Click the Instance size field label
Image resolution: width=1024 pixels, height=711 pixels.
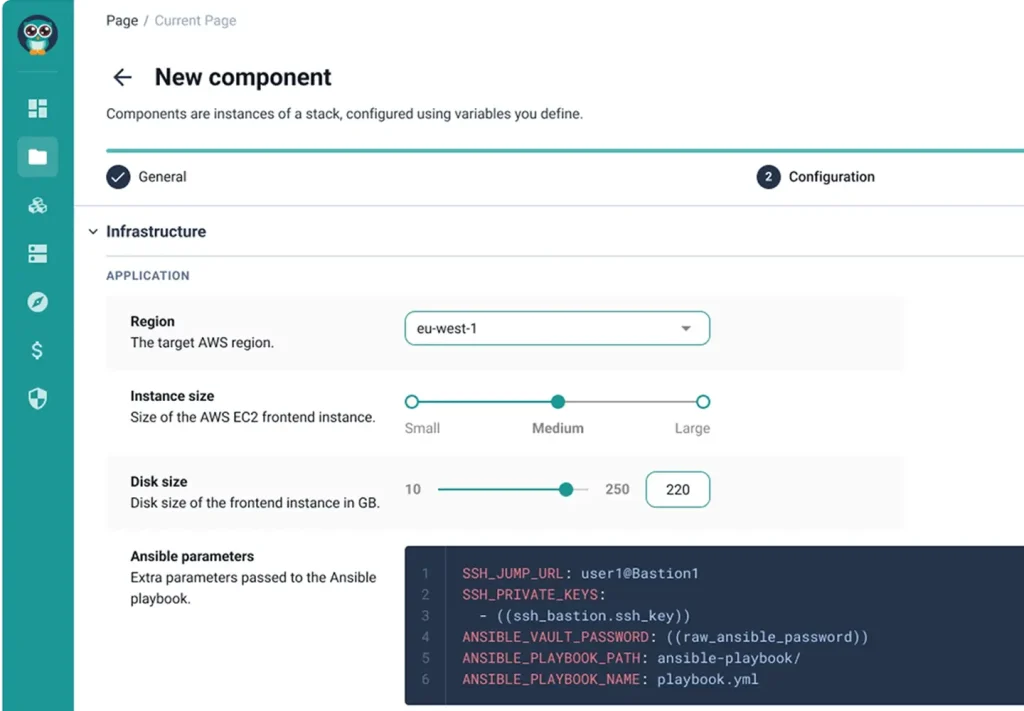tap(172, 396)
